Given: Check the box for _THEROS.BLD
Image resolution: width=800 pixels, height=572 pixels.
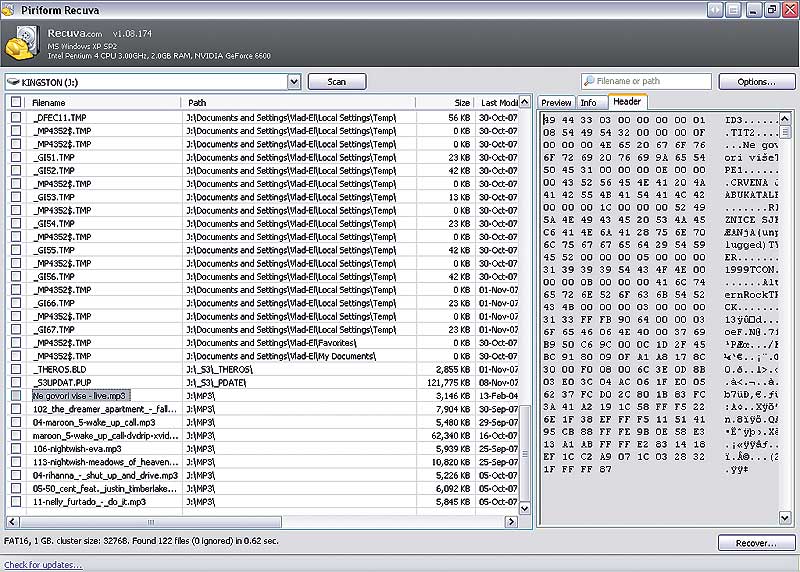Looking at the screenshot, I should [x=16, y=369].
